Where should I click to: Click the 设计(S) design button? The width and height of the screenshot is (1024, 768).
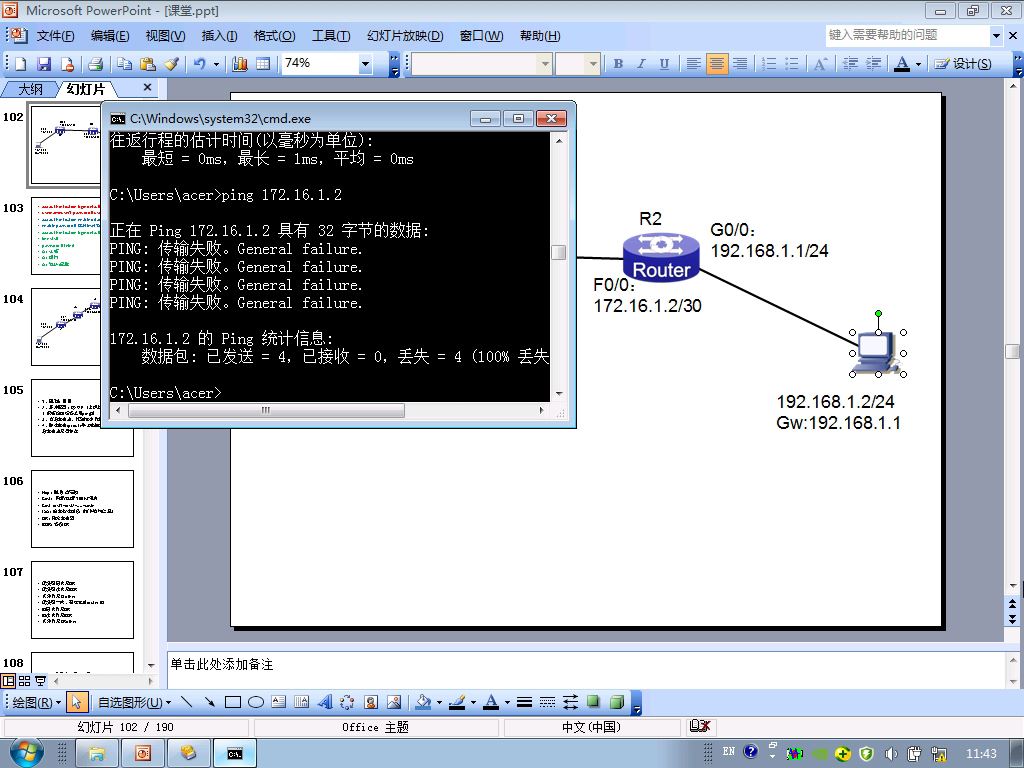[963, 63]
